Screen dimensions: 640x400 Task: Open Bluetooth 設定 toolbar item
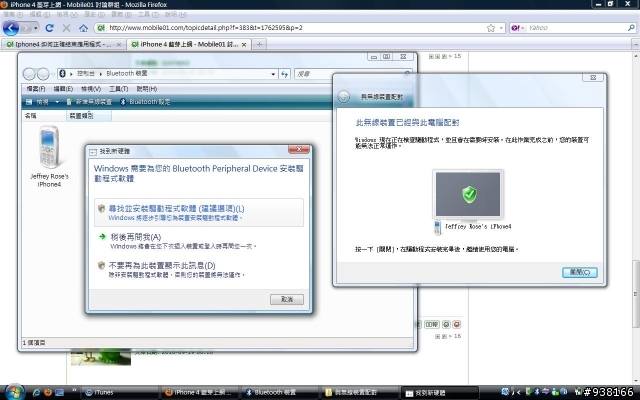point(145,102)
